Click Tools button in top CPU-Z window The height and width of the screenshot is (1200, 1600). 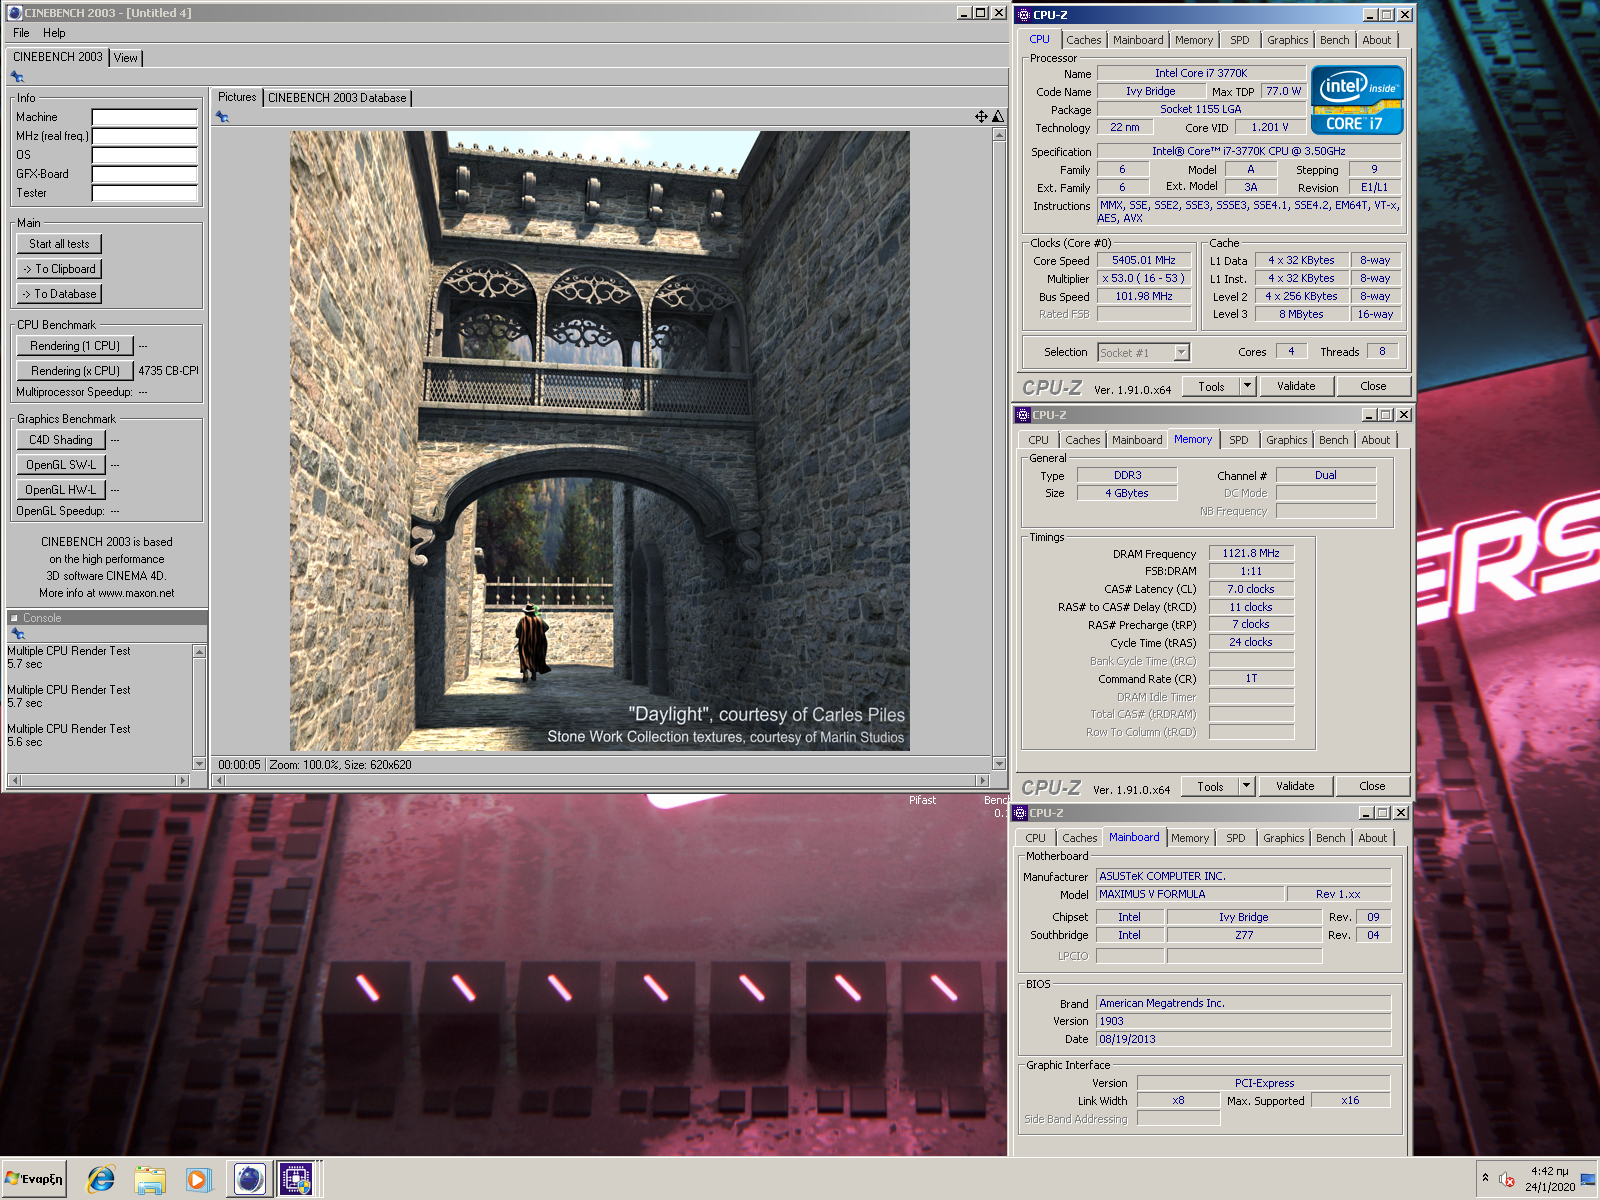point(1211,386)
